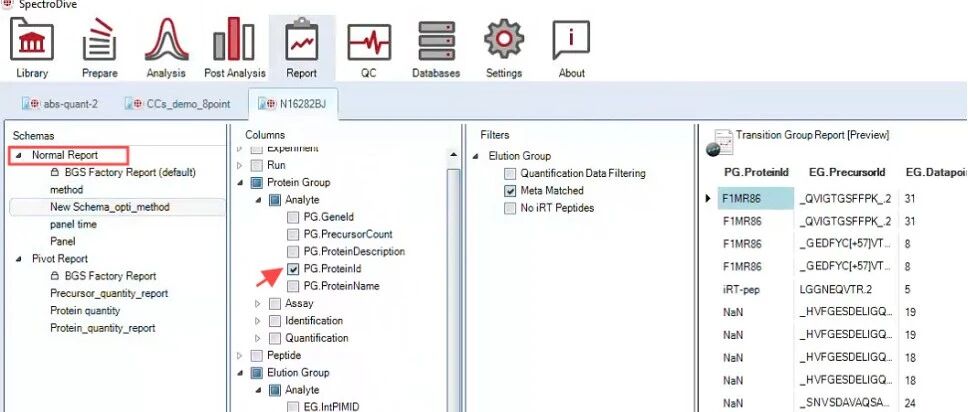Enable the PG.ProteinDescription checkbox
Viewport: 968px width, 412px height.
pyautogui.click(x=293, y=252)
